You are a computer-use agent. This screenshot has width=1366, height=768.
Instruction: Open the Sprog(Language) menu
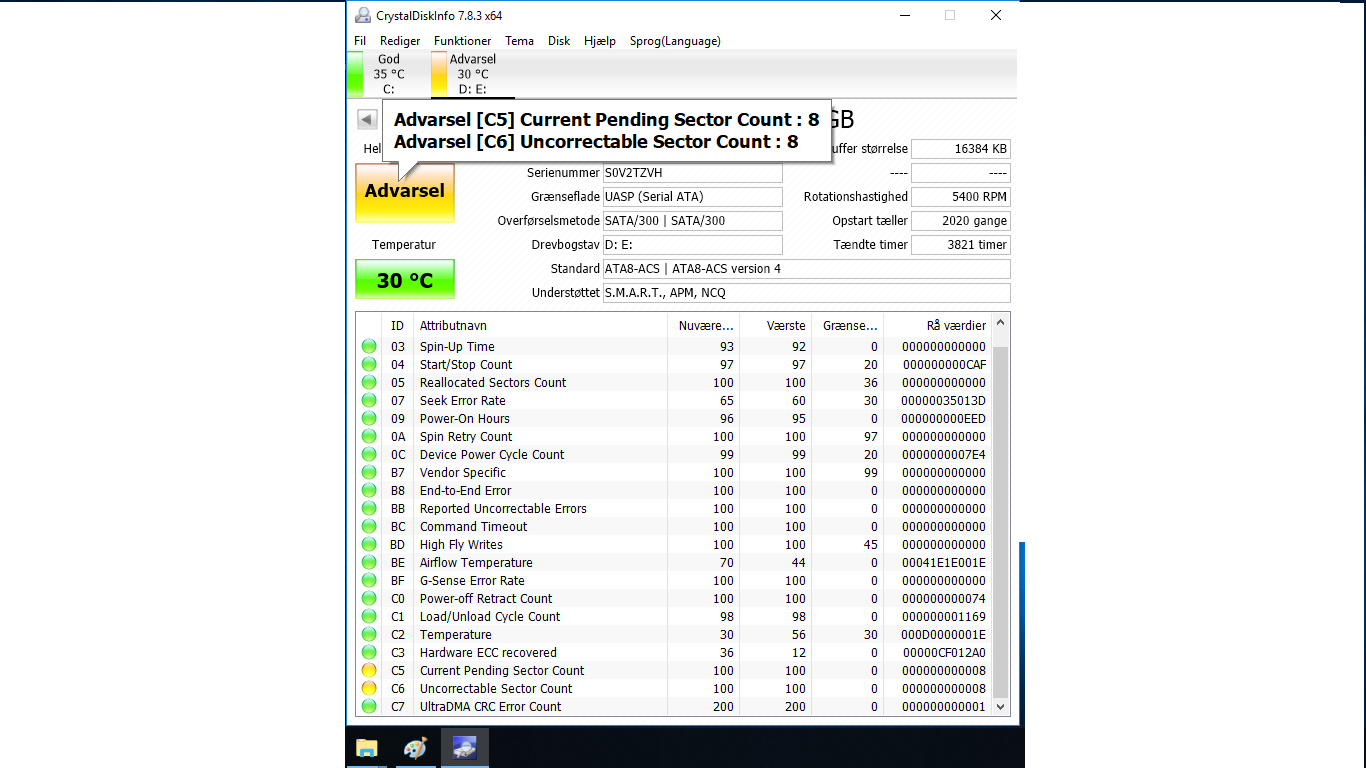675,41
